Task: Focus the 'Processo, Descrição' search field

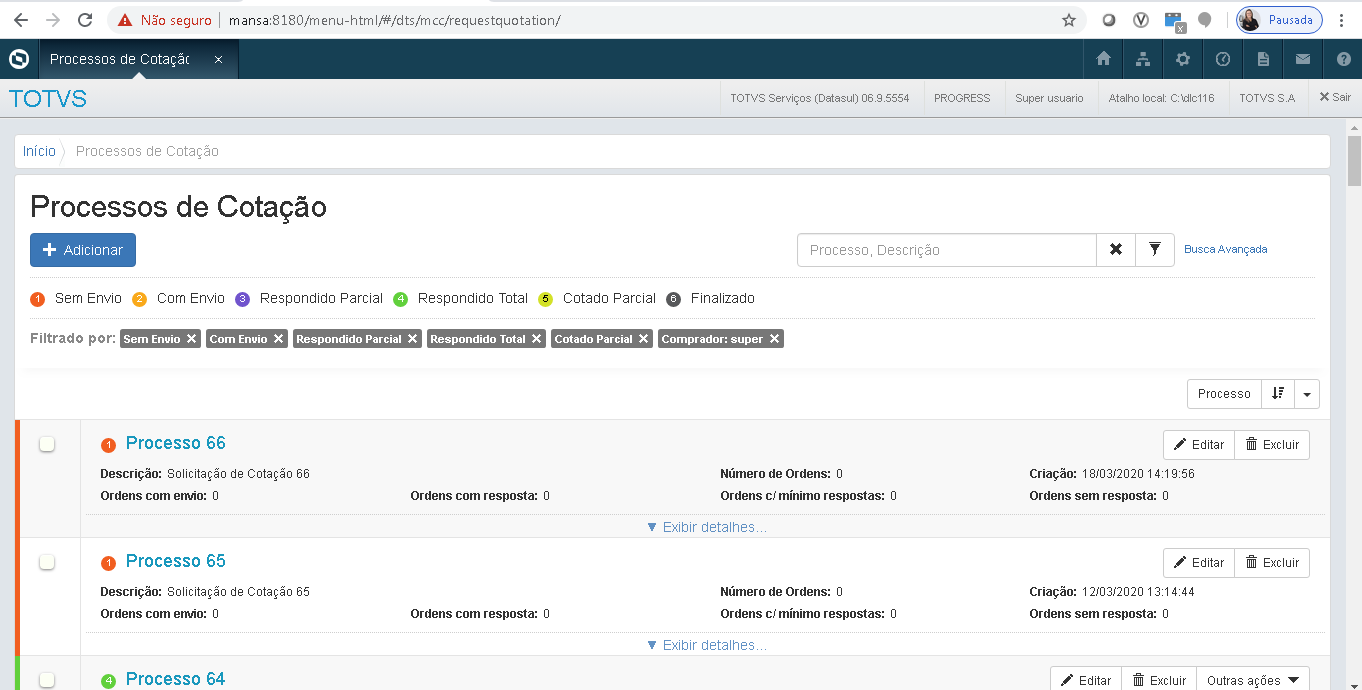Action: pos(947,250)
